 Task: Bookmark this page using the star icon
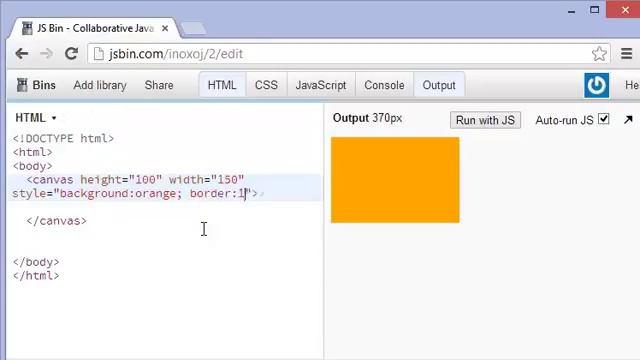(x=599, y=53)
